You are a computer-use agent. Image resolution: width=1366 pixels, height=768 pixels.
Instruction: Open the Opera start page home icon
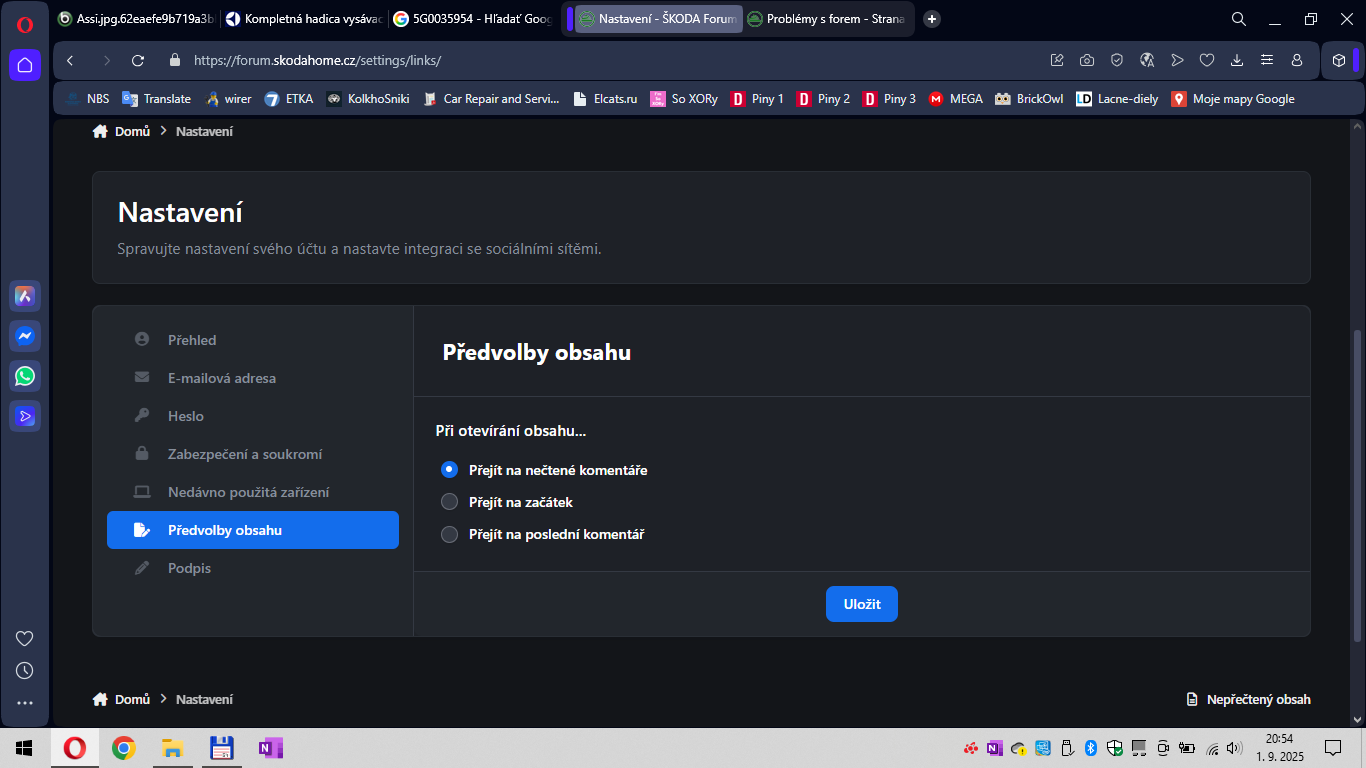click(x=25, y=65)
